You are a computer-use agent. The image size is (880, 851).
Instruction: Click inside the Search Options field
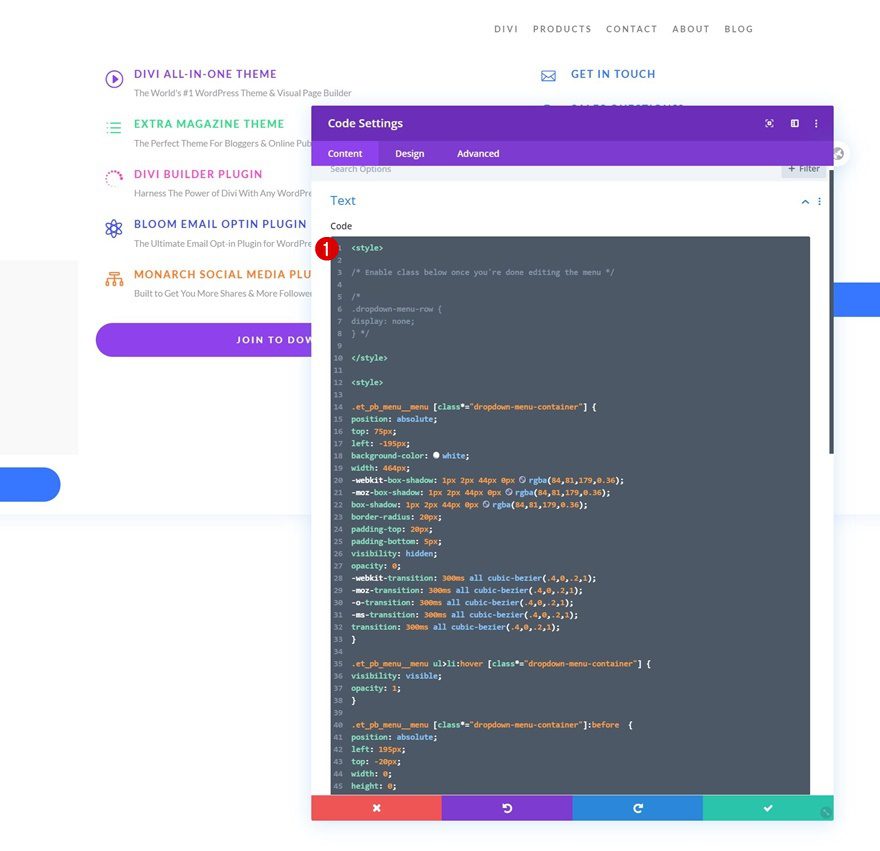(450, 168)
